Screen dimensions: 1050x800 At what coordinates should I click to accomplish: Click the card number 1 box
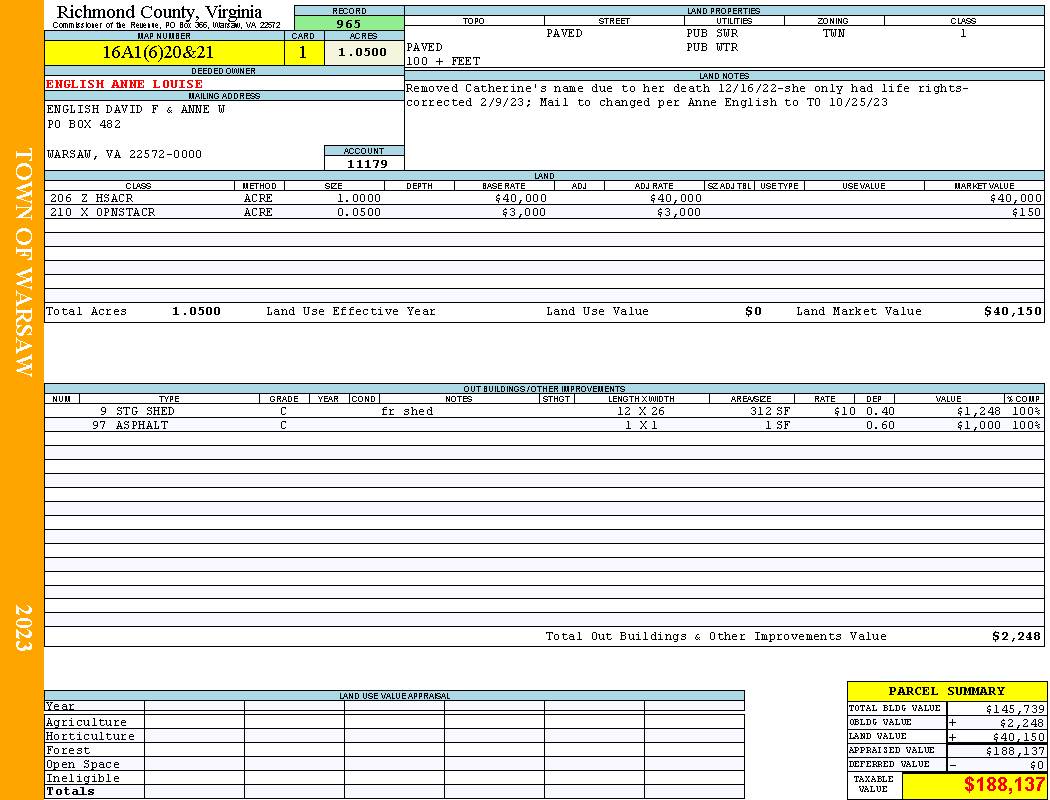point(303,52)
